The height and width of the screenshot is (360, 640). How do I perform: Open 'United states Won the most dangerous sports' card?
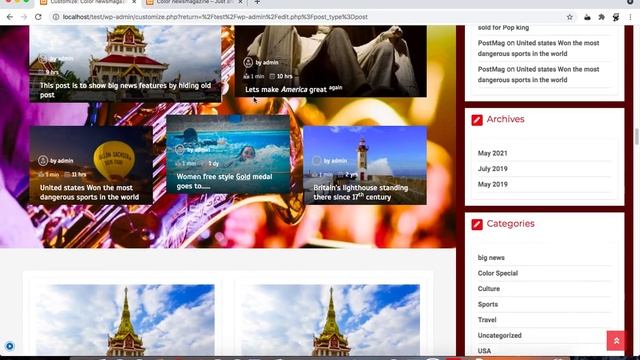pos(89,192)
